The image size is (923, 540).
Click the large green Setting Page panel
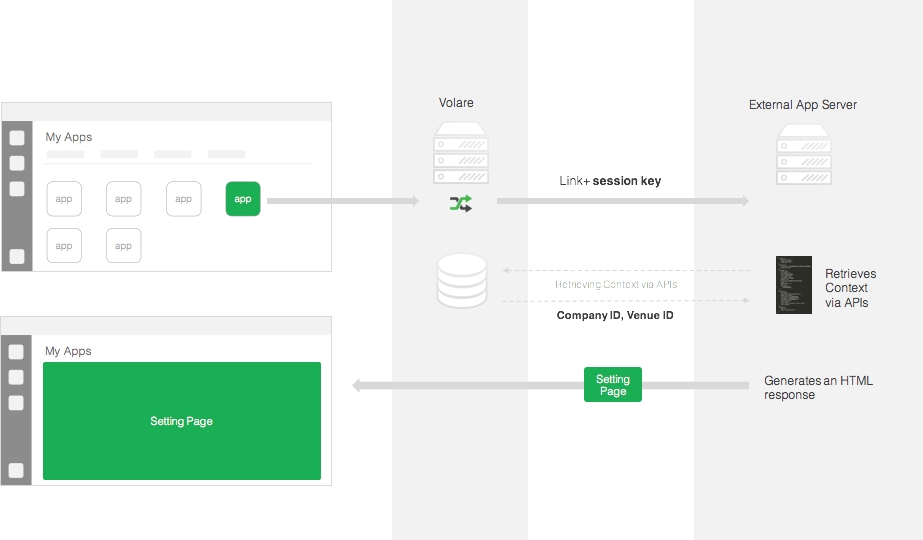point(182,421)
